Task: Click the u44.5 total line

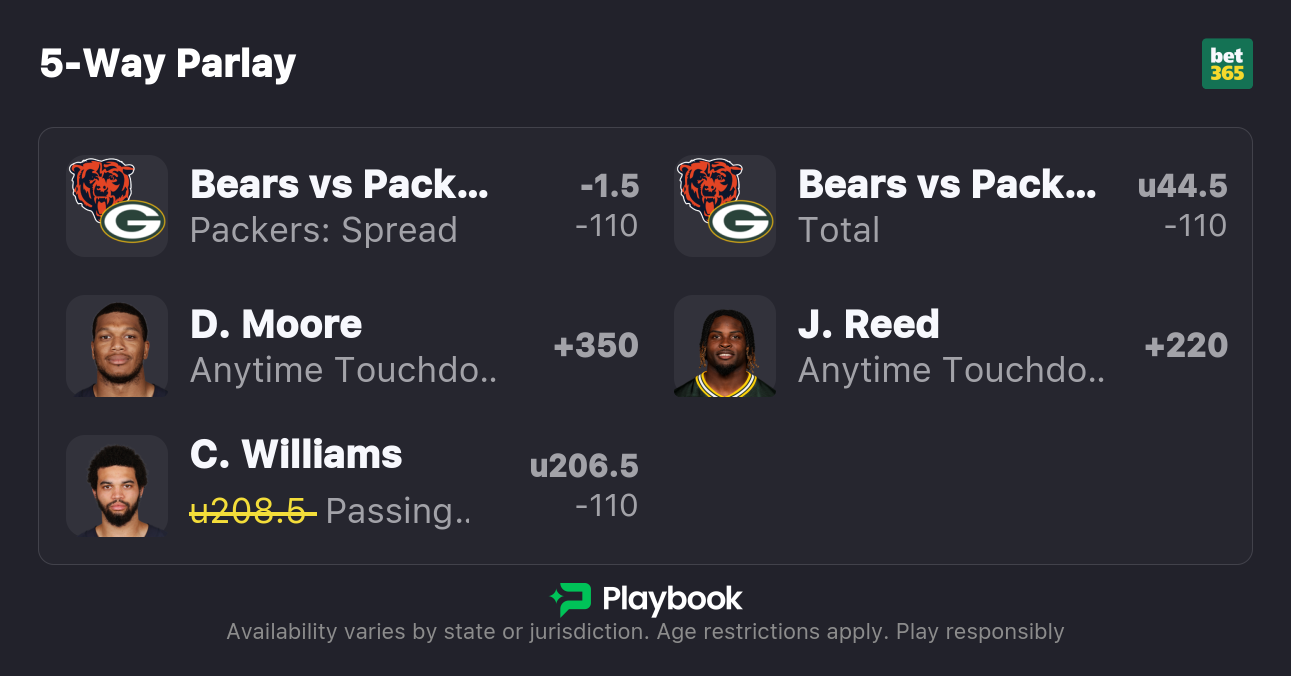Action: [x=1182, y=186]
